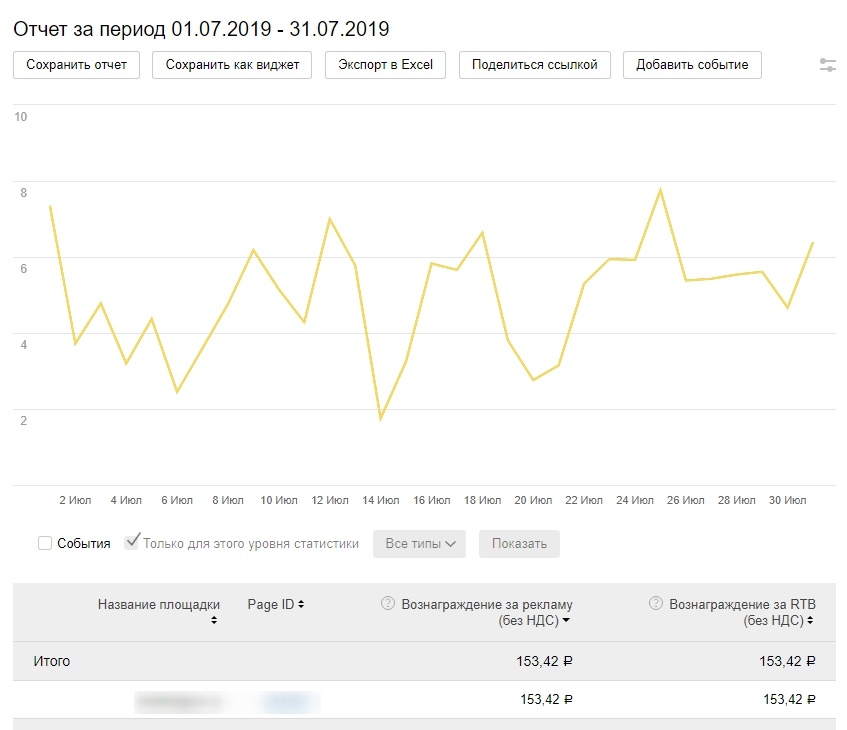This screenshot has width=847, height=730.
Task: Sort descending by 'Вознаграждение за рекламу' arrow
Action: (x=567, y=621)
